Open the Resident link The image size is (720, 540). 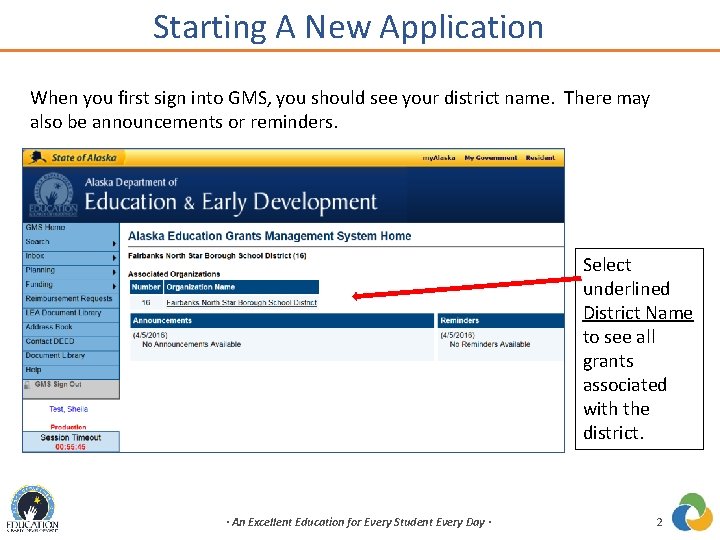[540, 158]
